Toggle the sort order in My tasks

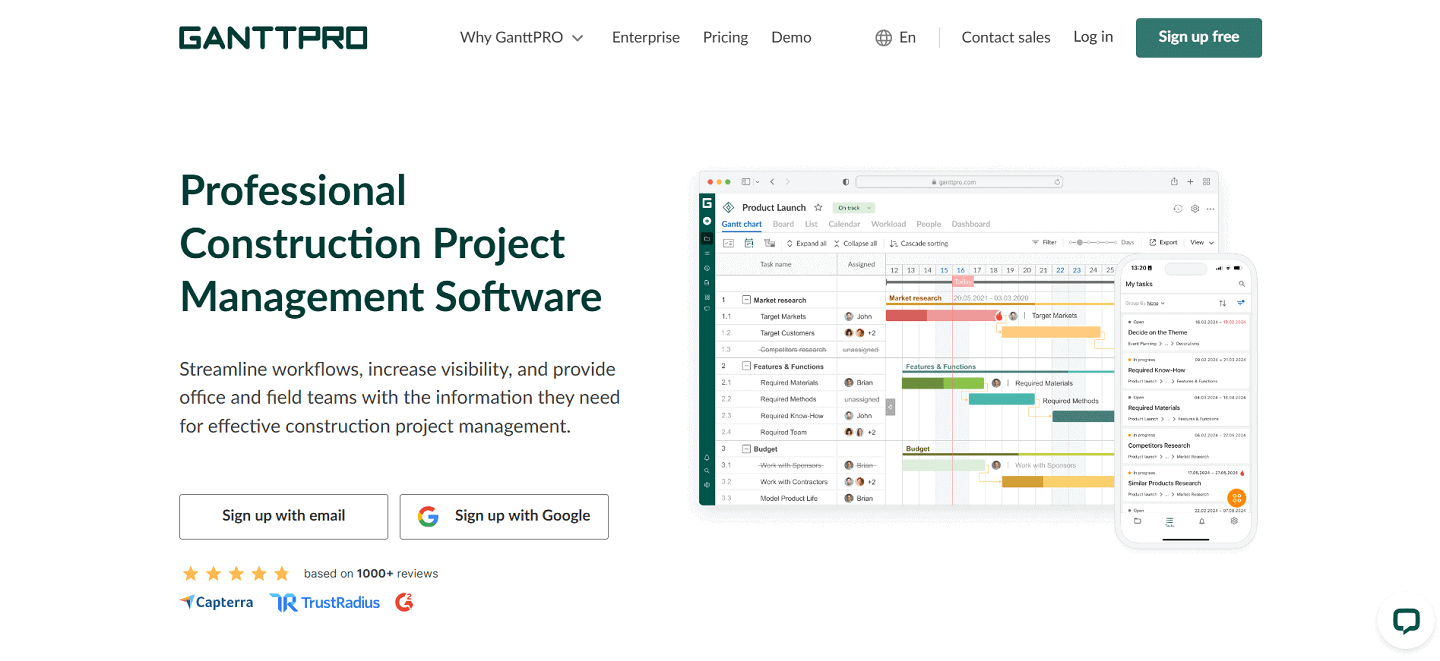click(x=1223, y=303)
